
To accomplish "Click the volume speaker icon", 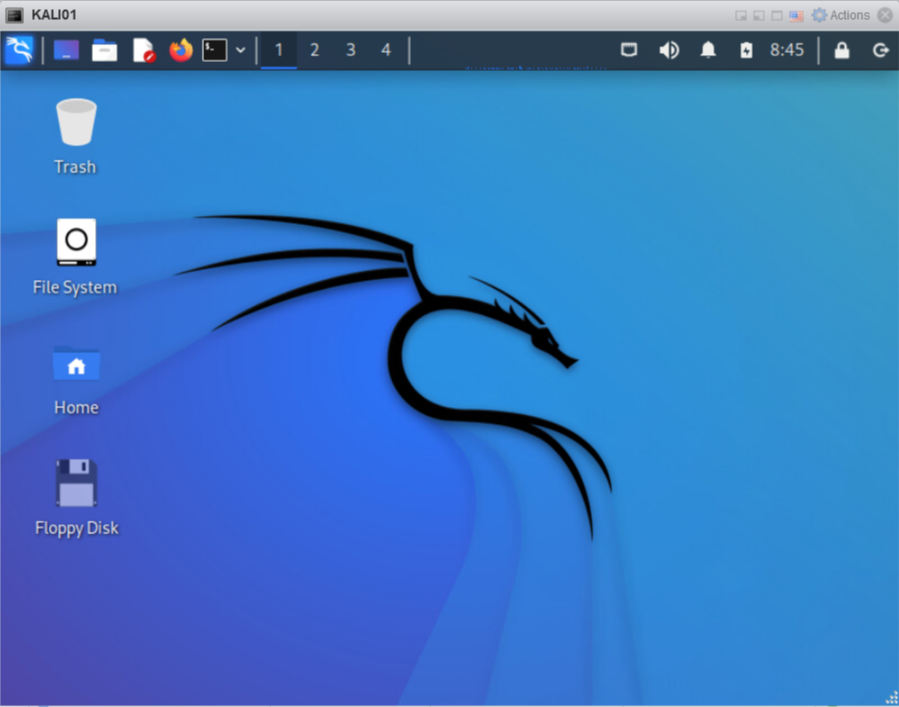I will pos(669,50).
